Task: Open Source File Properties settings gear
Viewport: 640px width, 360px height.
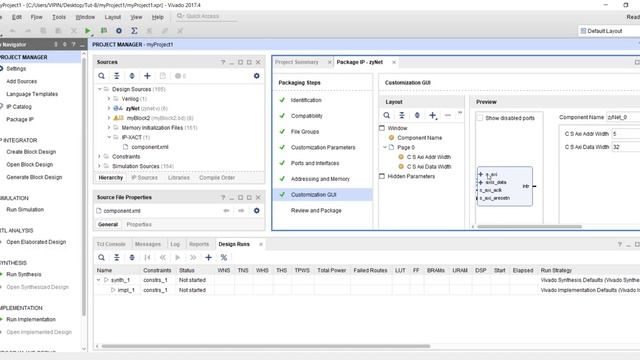Action: (x=256, y=211)
